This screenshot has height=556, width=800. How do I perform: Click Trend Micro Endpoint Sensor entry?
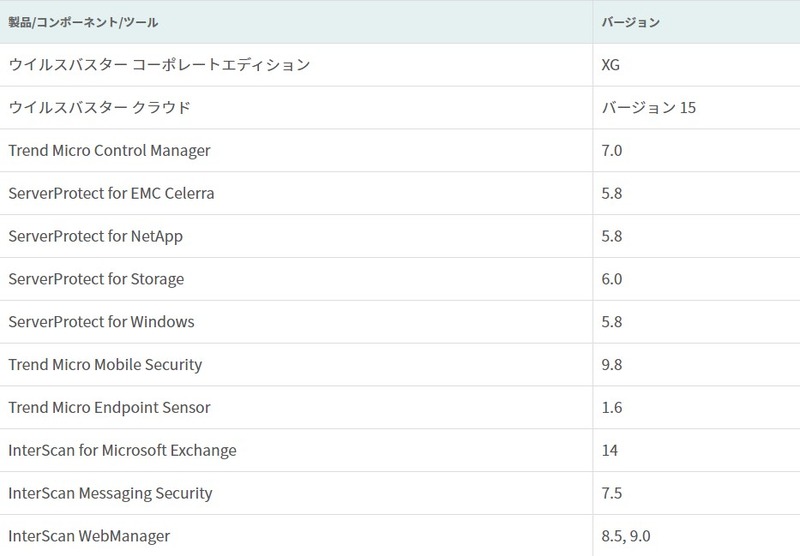pos(109,408)
